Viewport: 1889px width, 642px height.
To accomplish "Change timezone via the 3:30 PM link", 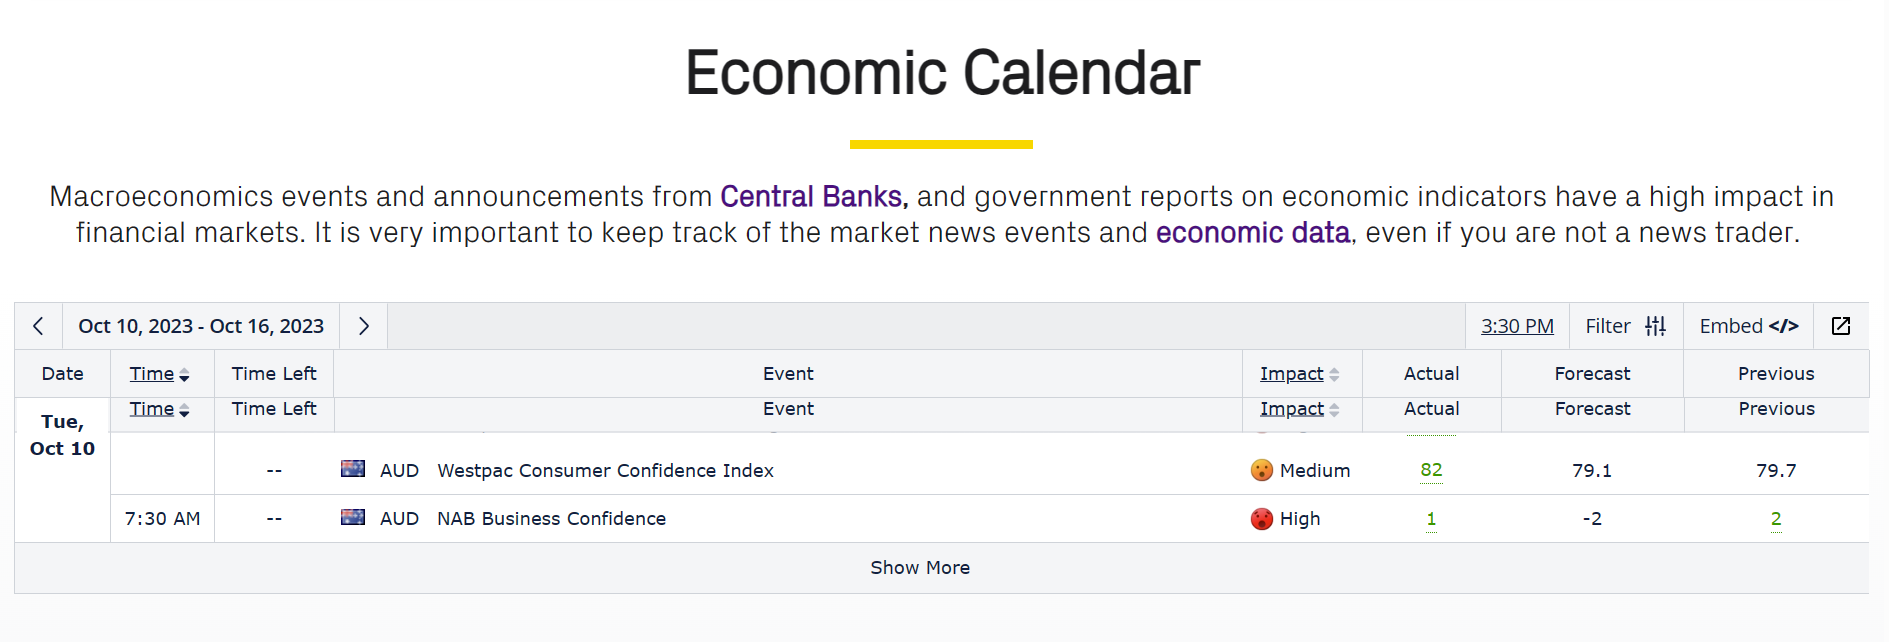I will pos(1517,326).
